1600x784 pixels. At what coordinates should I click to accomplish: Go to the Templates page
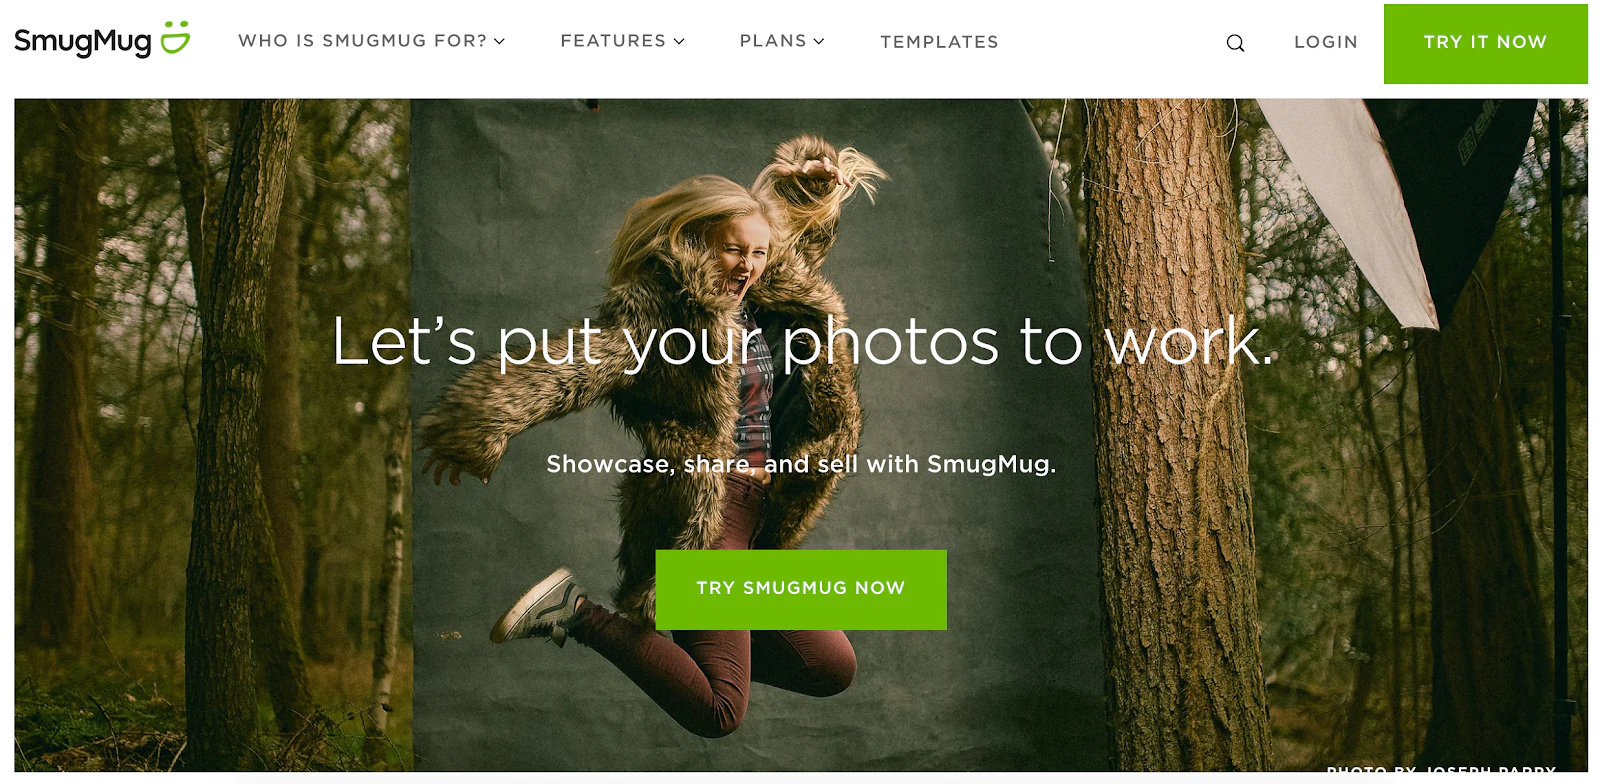939,42
